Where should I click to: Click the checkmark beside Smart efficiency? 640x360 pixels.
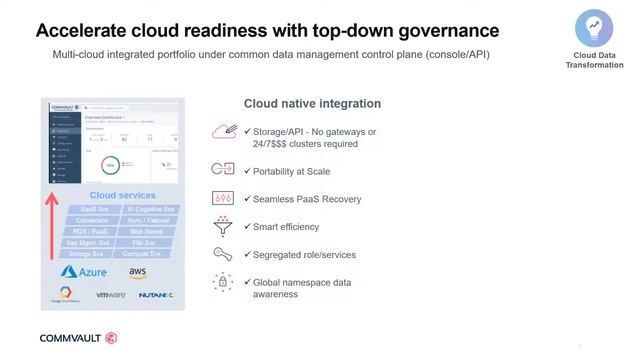click(x=247, y=226)
